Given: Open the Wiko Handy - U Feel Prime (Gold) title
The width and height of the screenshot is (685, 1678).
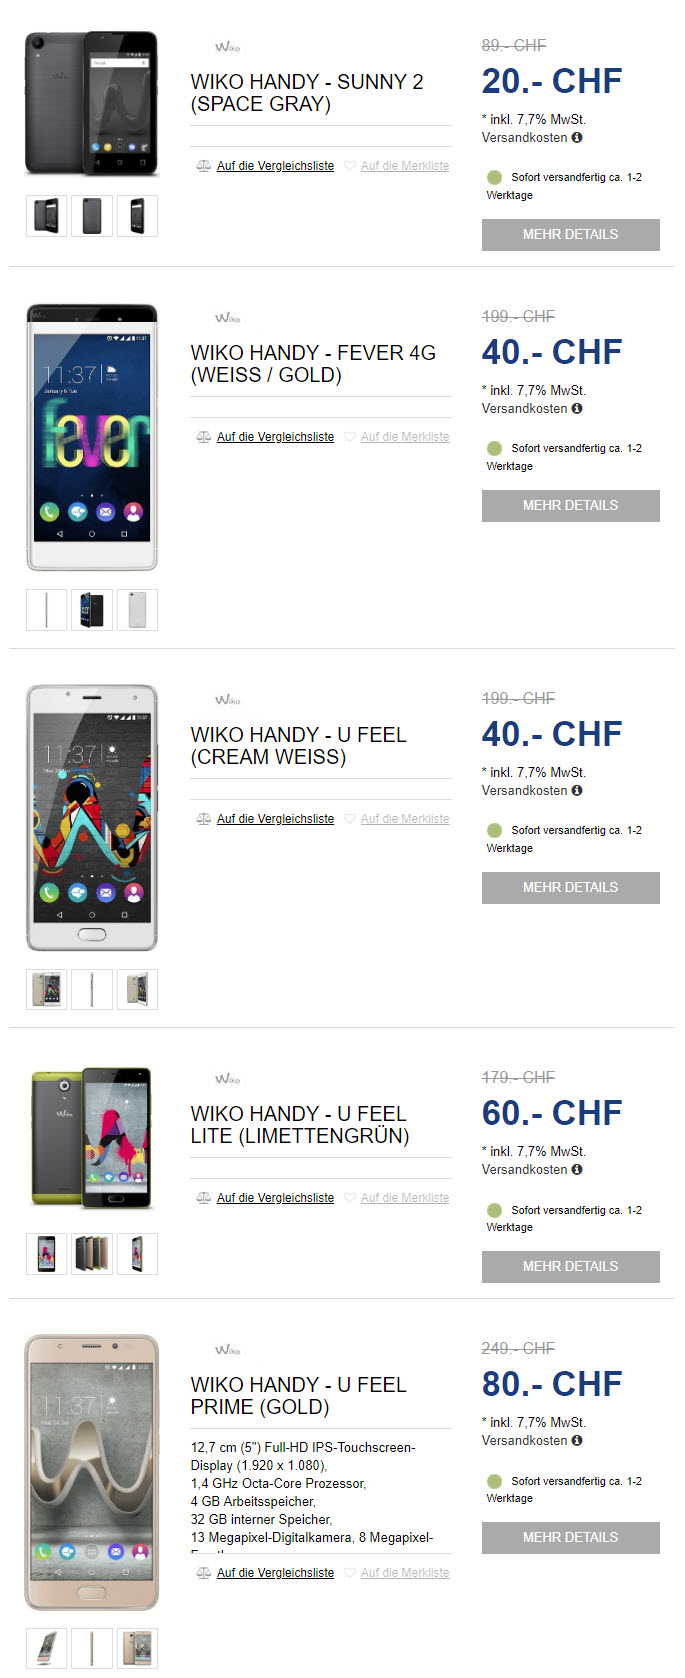Looking at the screenshot, I should (x=299, y=1396).
